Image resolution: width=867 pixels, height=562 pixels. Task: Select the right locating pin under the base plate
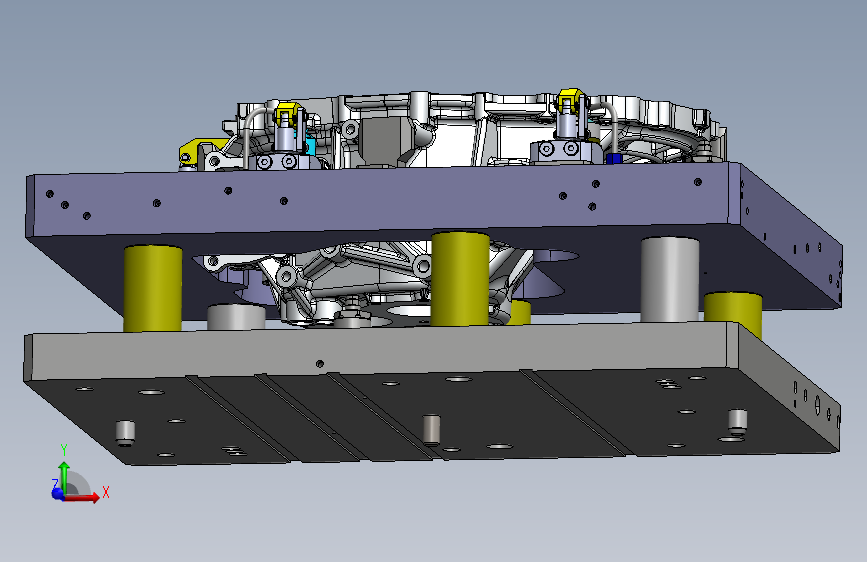(738, 421)
